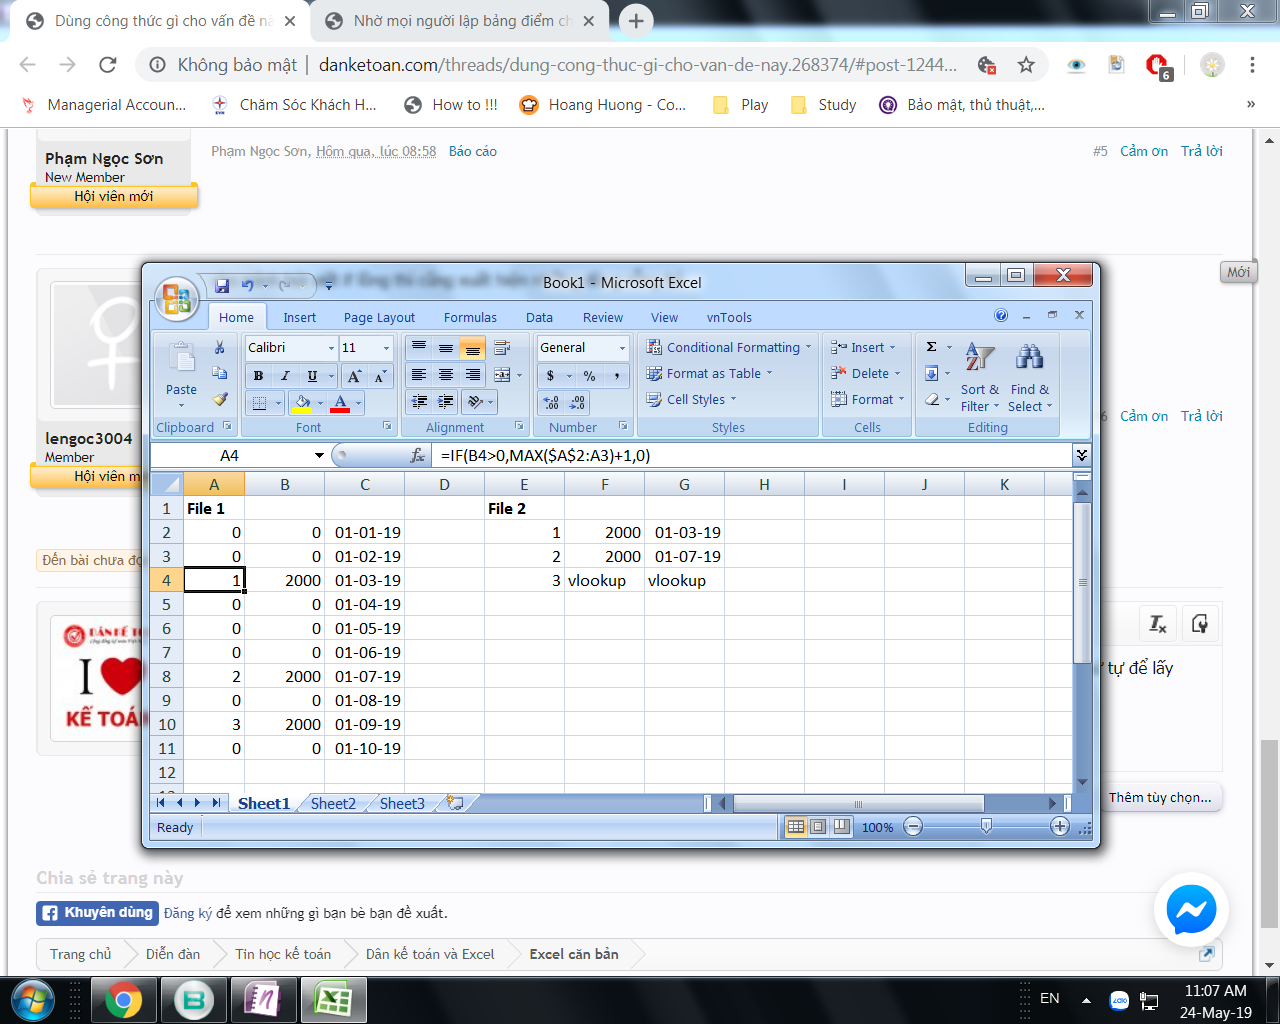Toggle Bold formatting button
The height and width of the screenshot is (1024, 1280).
pos(259,376)
